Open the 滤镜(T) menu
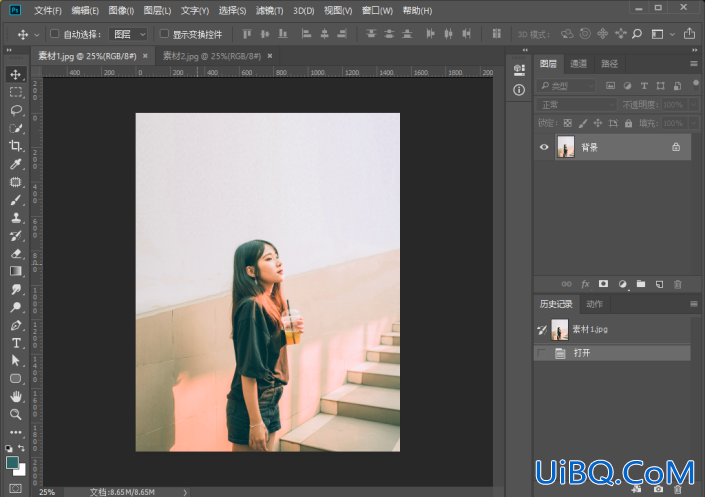Image resolution: width=705 pixels, height=497 pixels. (269, 10)
